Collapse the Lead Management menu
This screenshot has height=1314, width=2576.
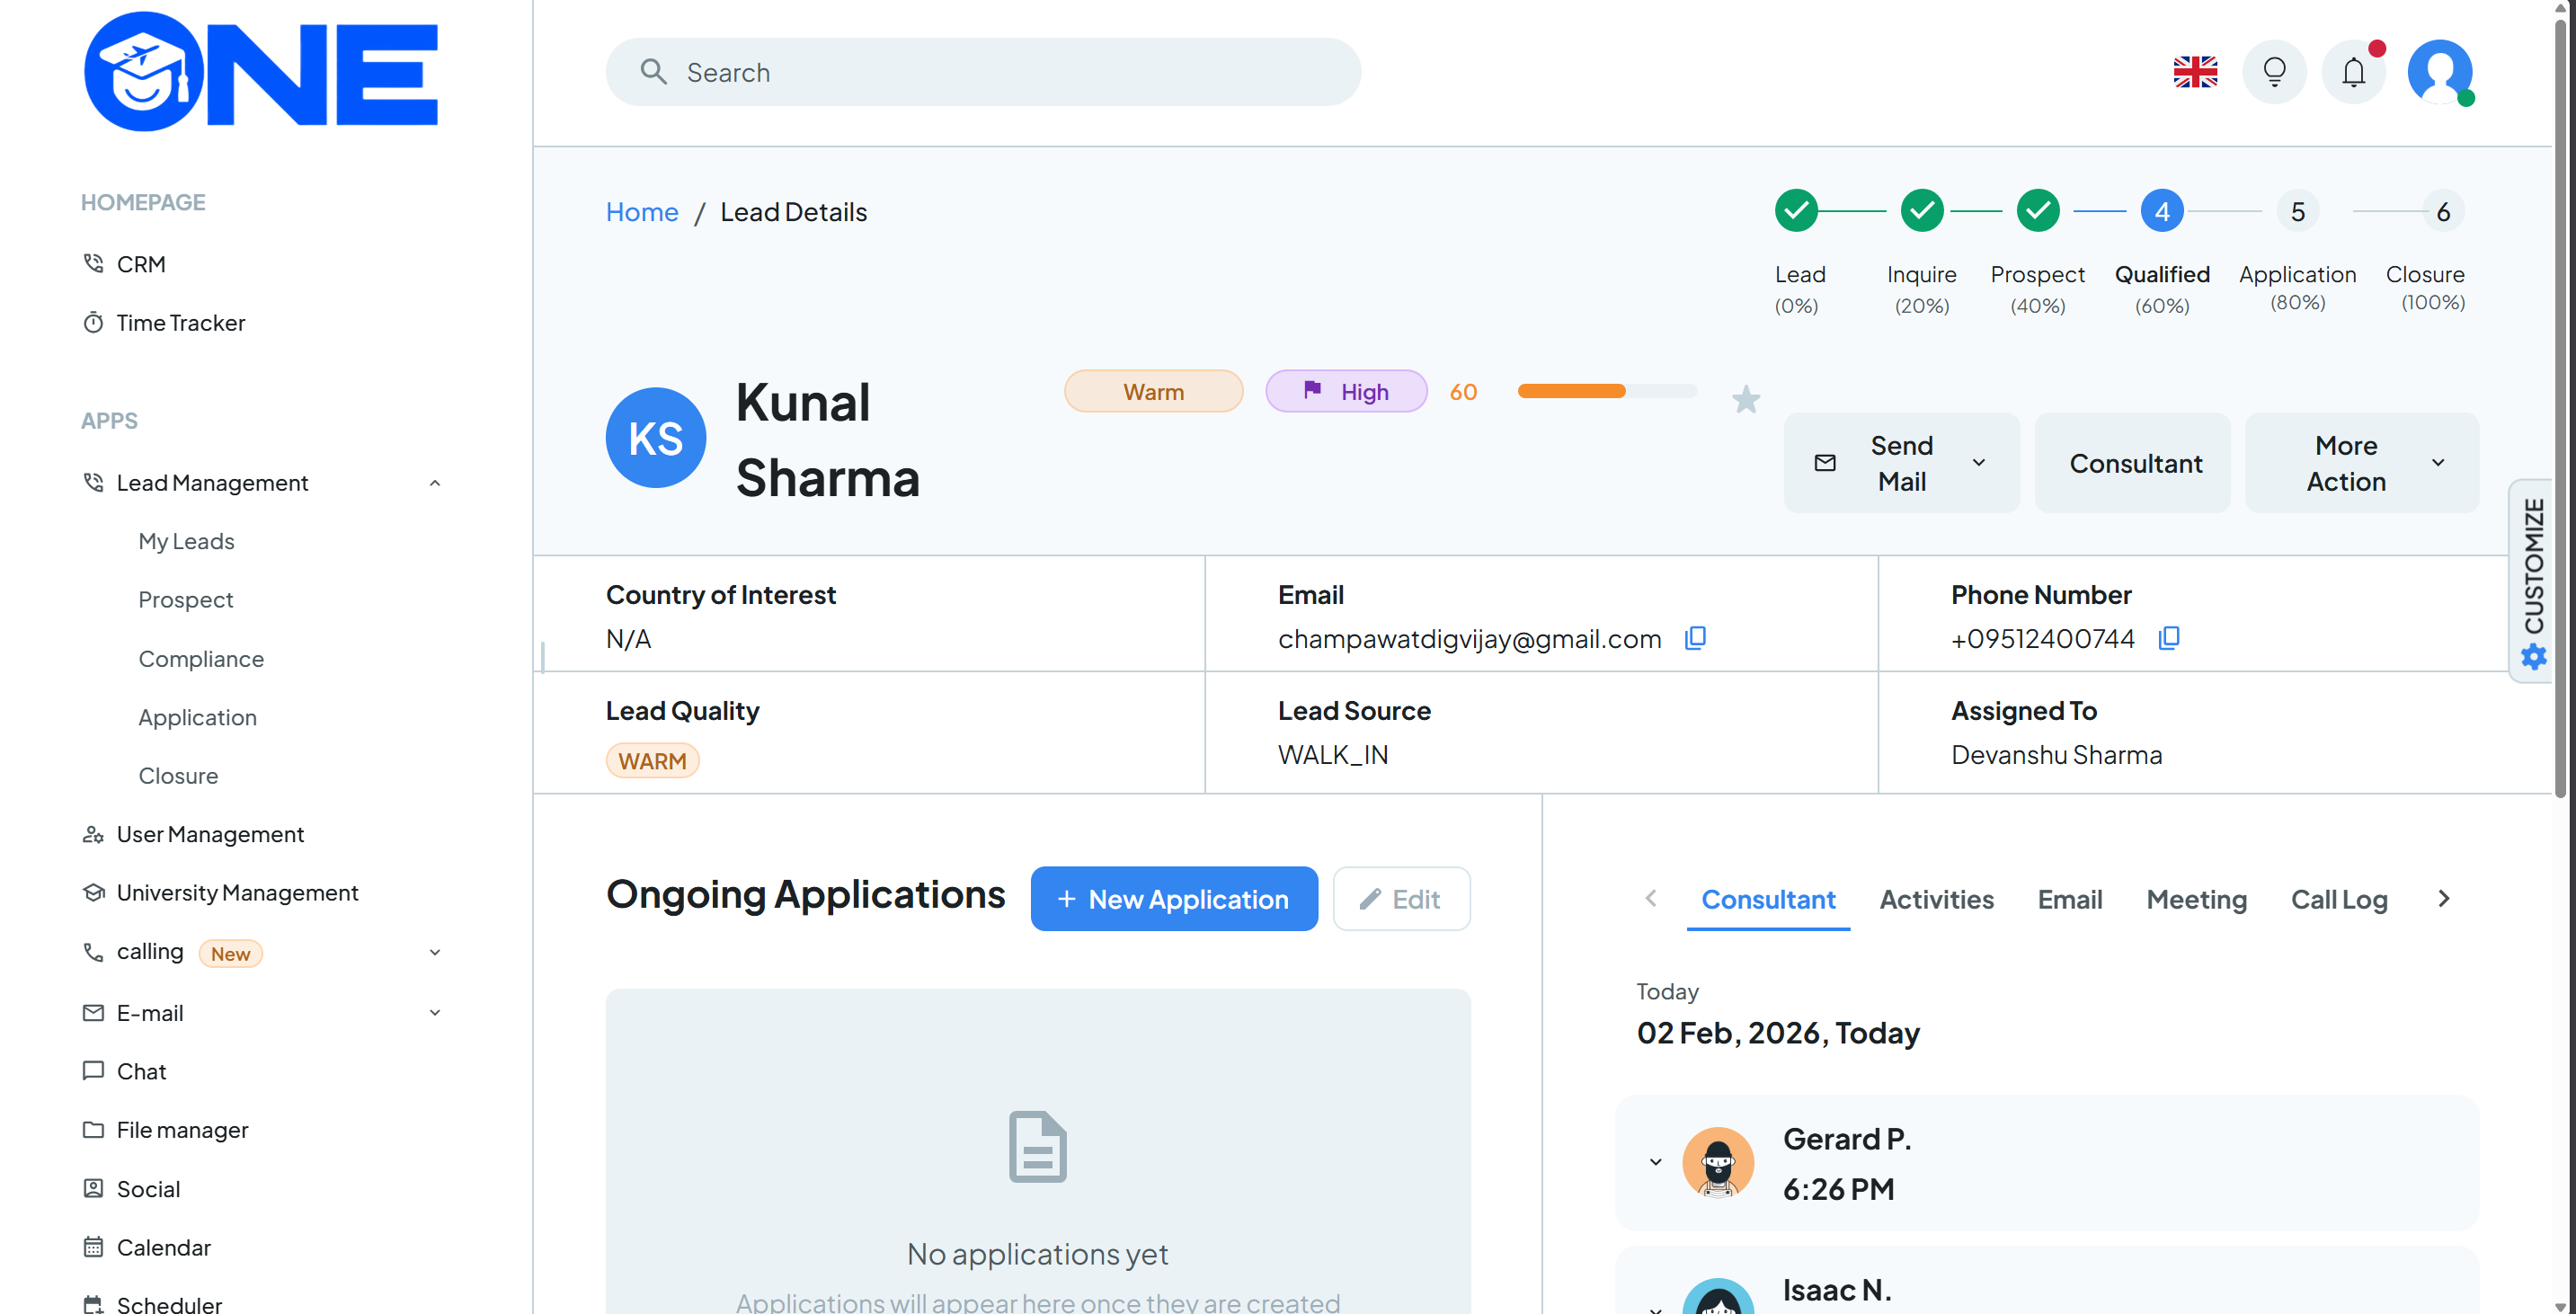pyautogui.click(x=434, y=483)
